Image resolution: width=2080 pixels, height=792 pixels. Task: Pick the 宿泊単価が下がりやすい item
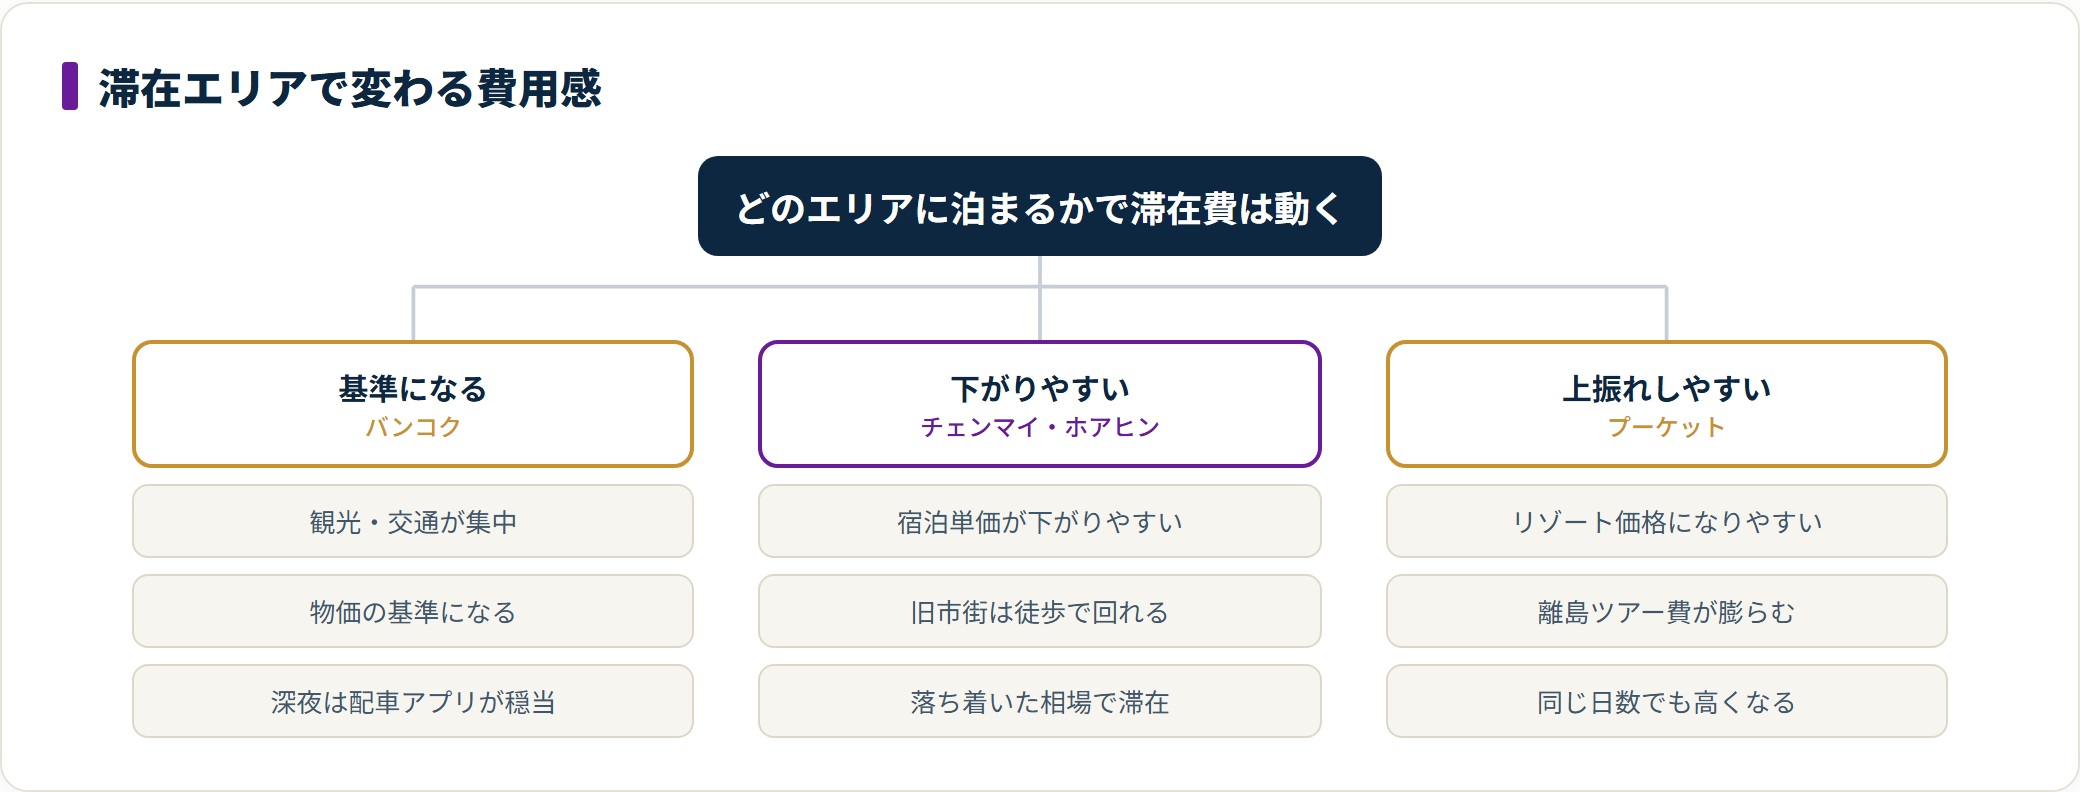pos(1040,521)
